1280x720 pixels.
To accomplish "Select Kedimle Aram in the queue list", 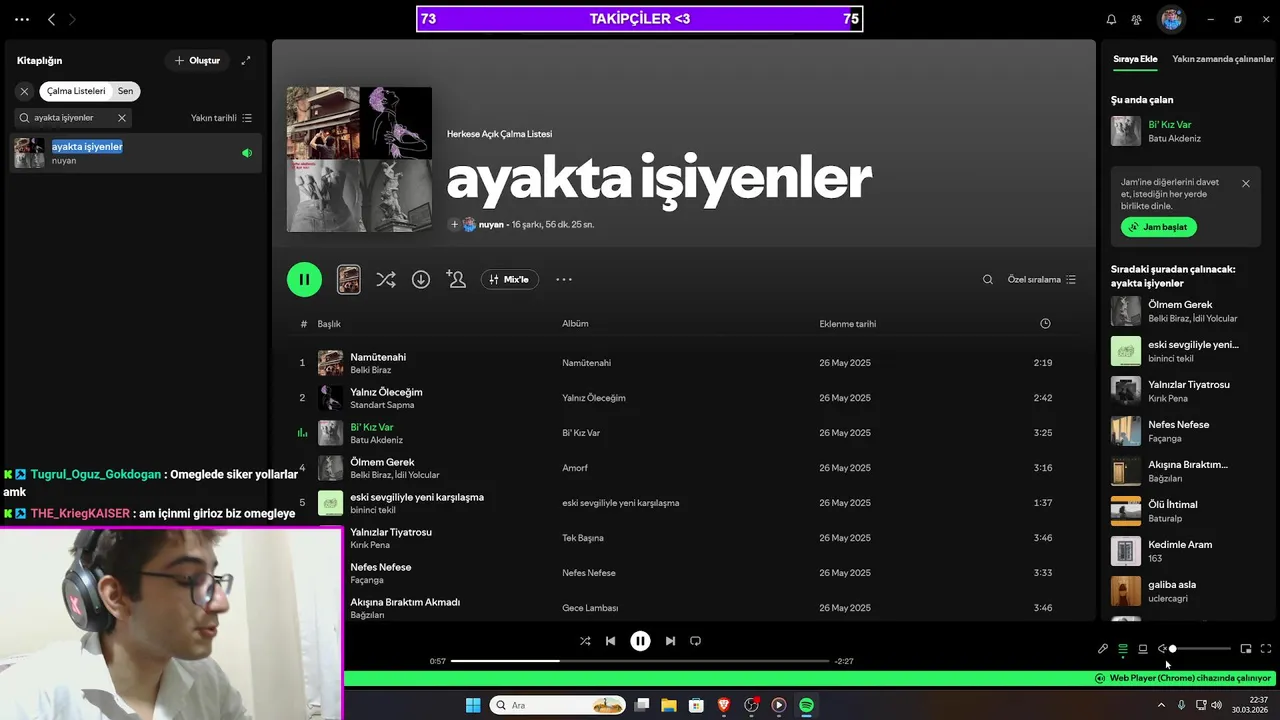I will click(1183, 551).
